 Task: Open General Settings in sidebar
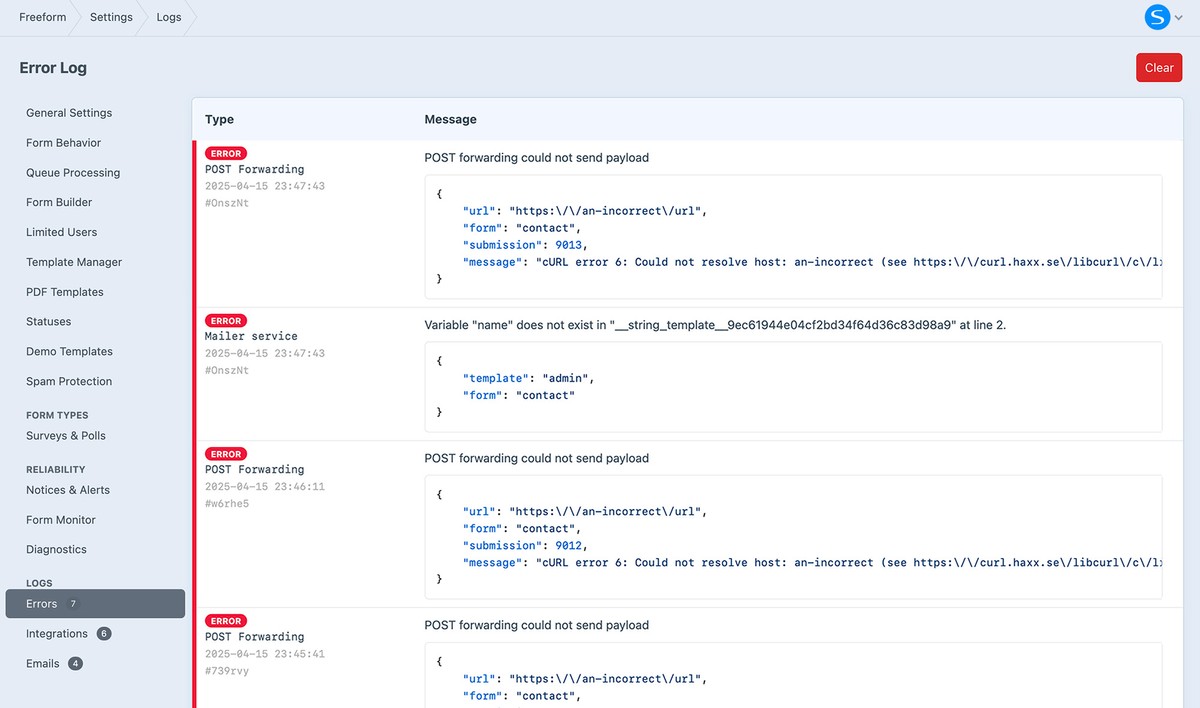[x=69, y=113]
